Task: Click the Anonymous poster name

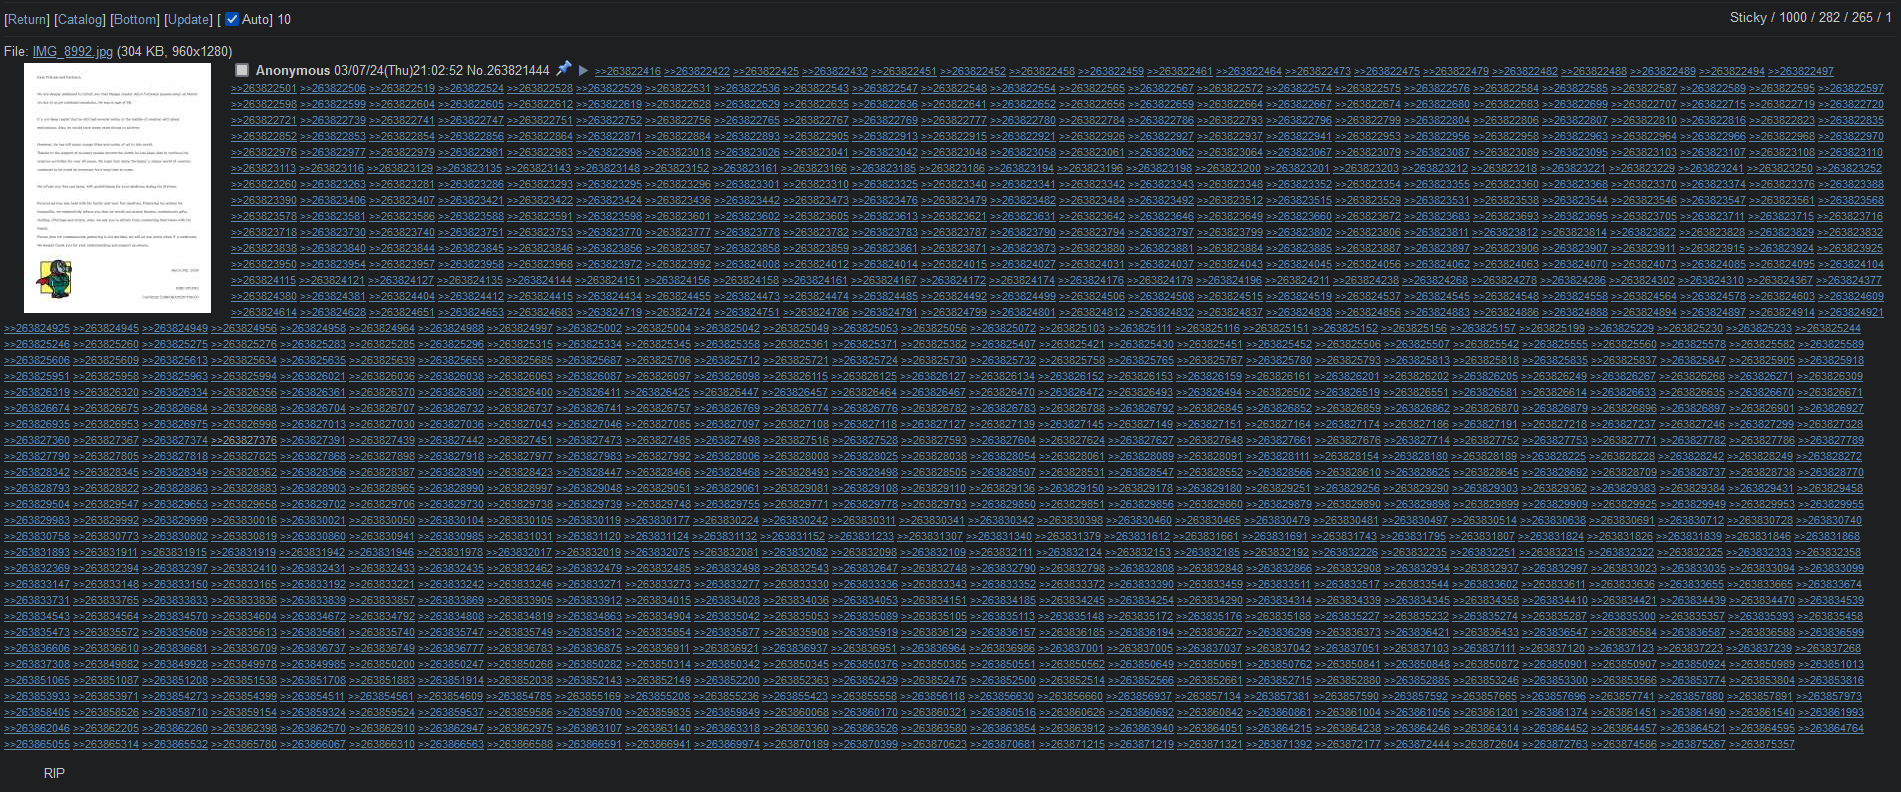Action: point(293,70)
